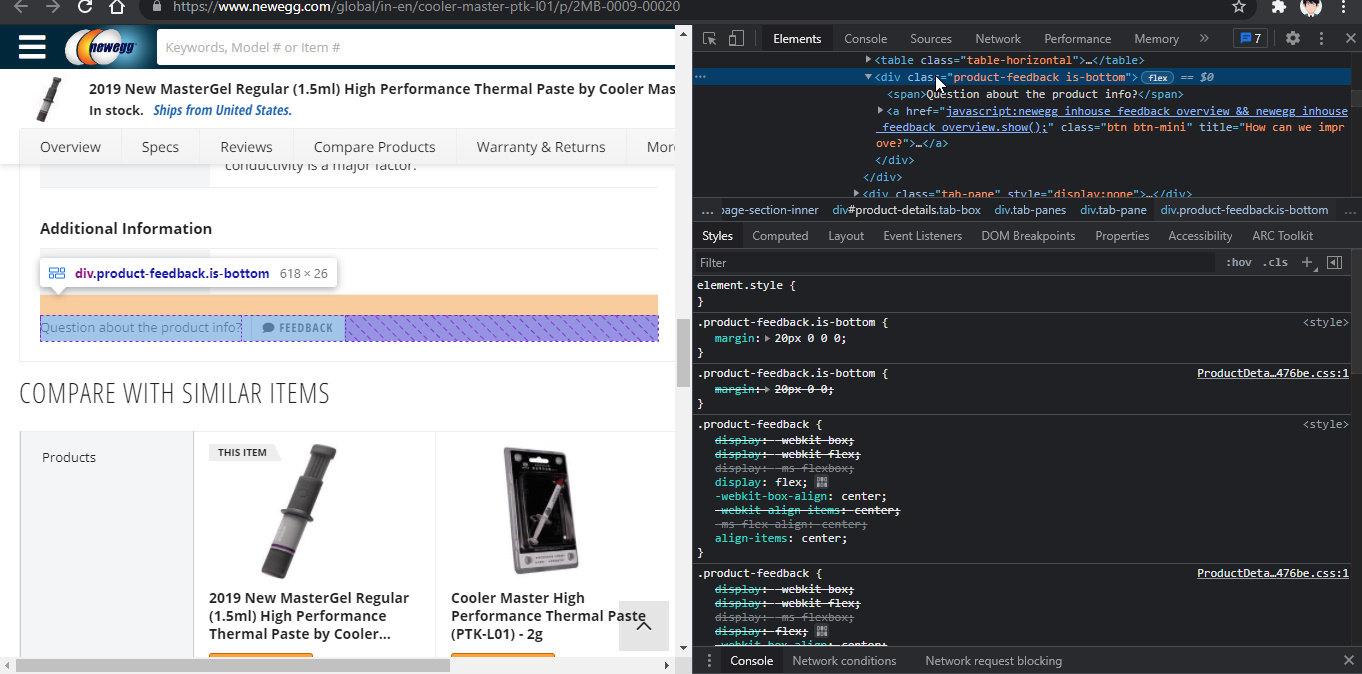The width and height of the screenshot is (1362, 674).
Task: Close the DevTools panel with the top X
Action: pyautogui.click(x=1349, y=38)
